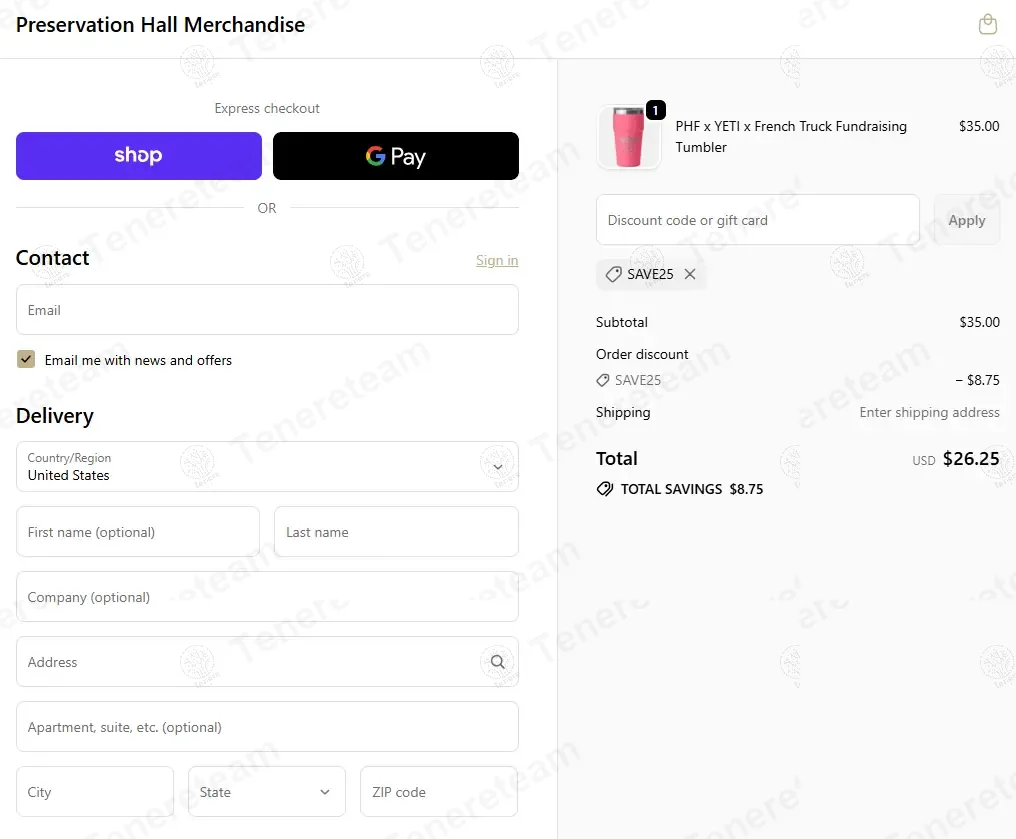Open the Country/Region dropdown
The image size is (1016, 839).
tap(267, 466)
